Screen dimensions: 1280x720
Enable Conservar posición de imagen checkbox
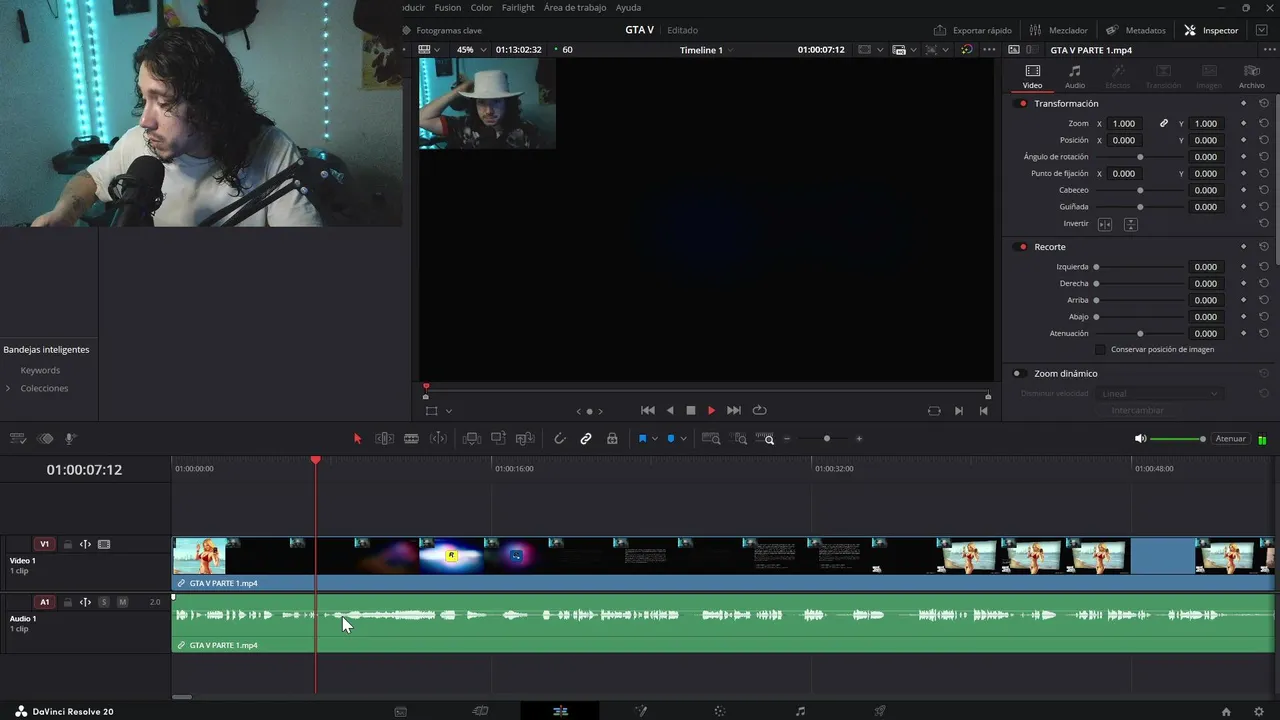pyautogui.click(x=1101, y=350)
